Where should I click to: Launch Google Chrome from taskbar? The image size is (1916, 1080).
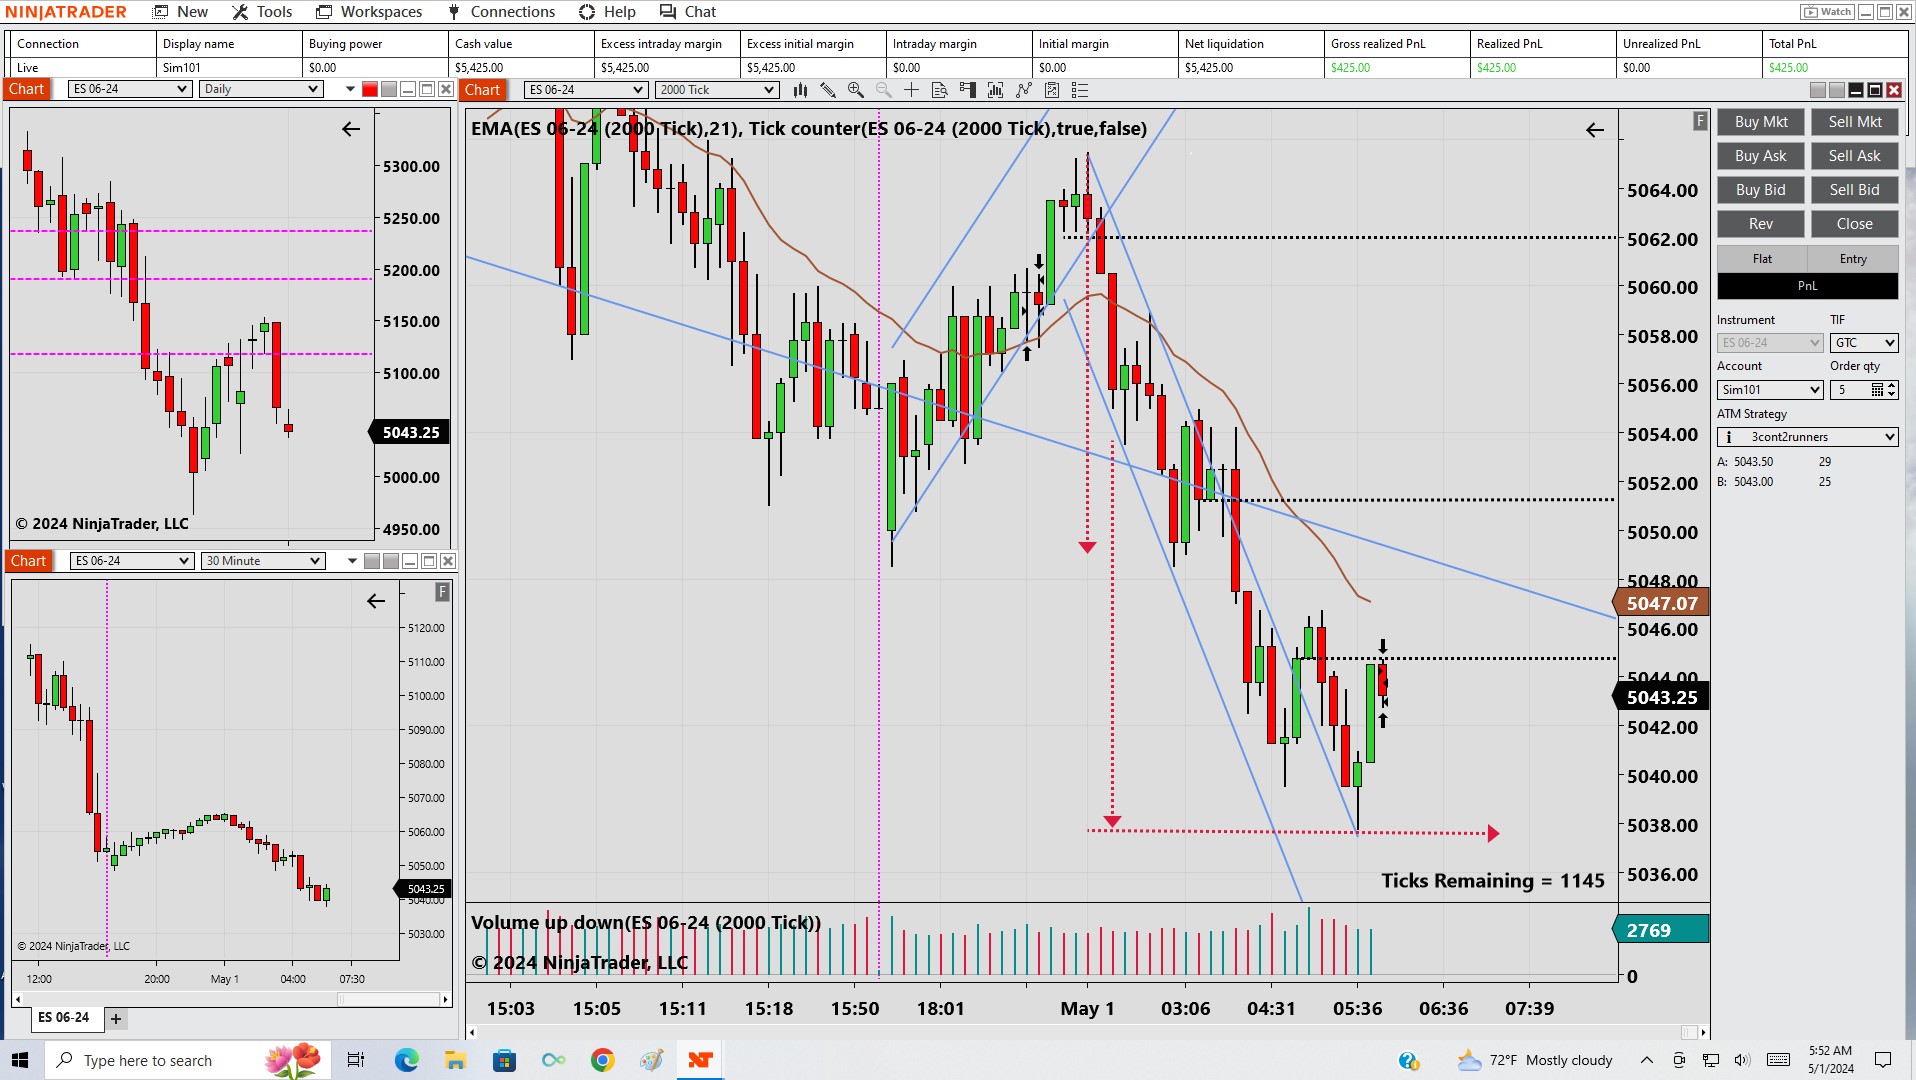602,1060
